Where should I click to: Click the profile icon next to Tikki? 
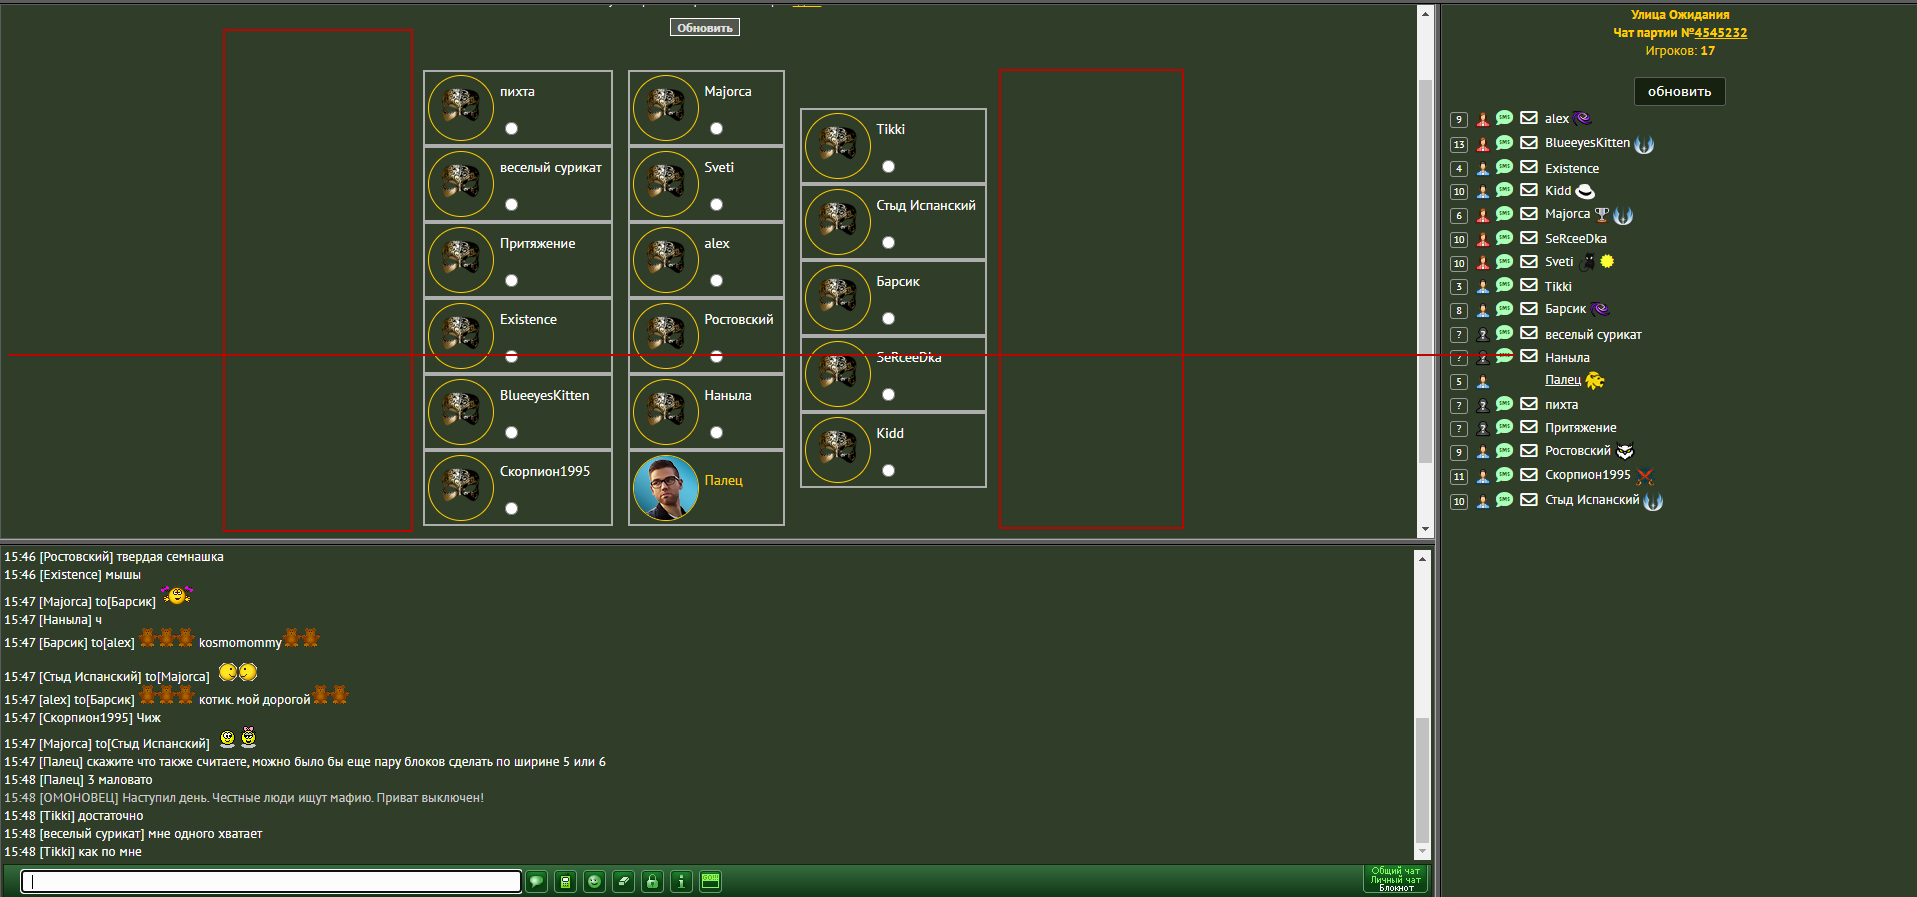[1483, 287]
